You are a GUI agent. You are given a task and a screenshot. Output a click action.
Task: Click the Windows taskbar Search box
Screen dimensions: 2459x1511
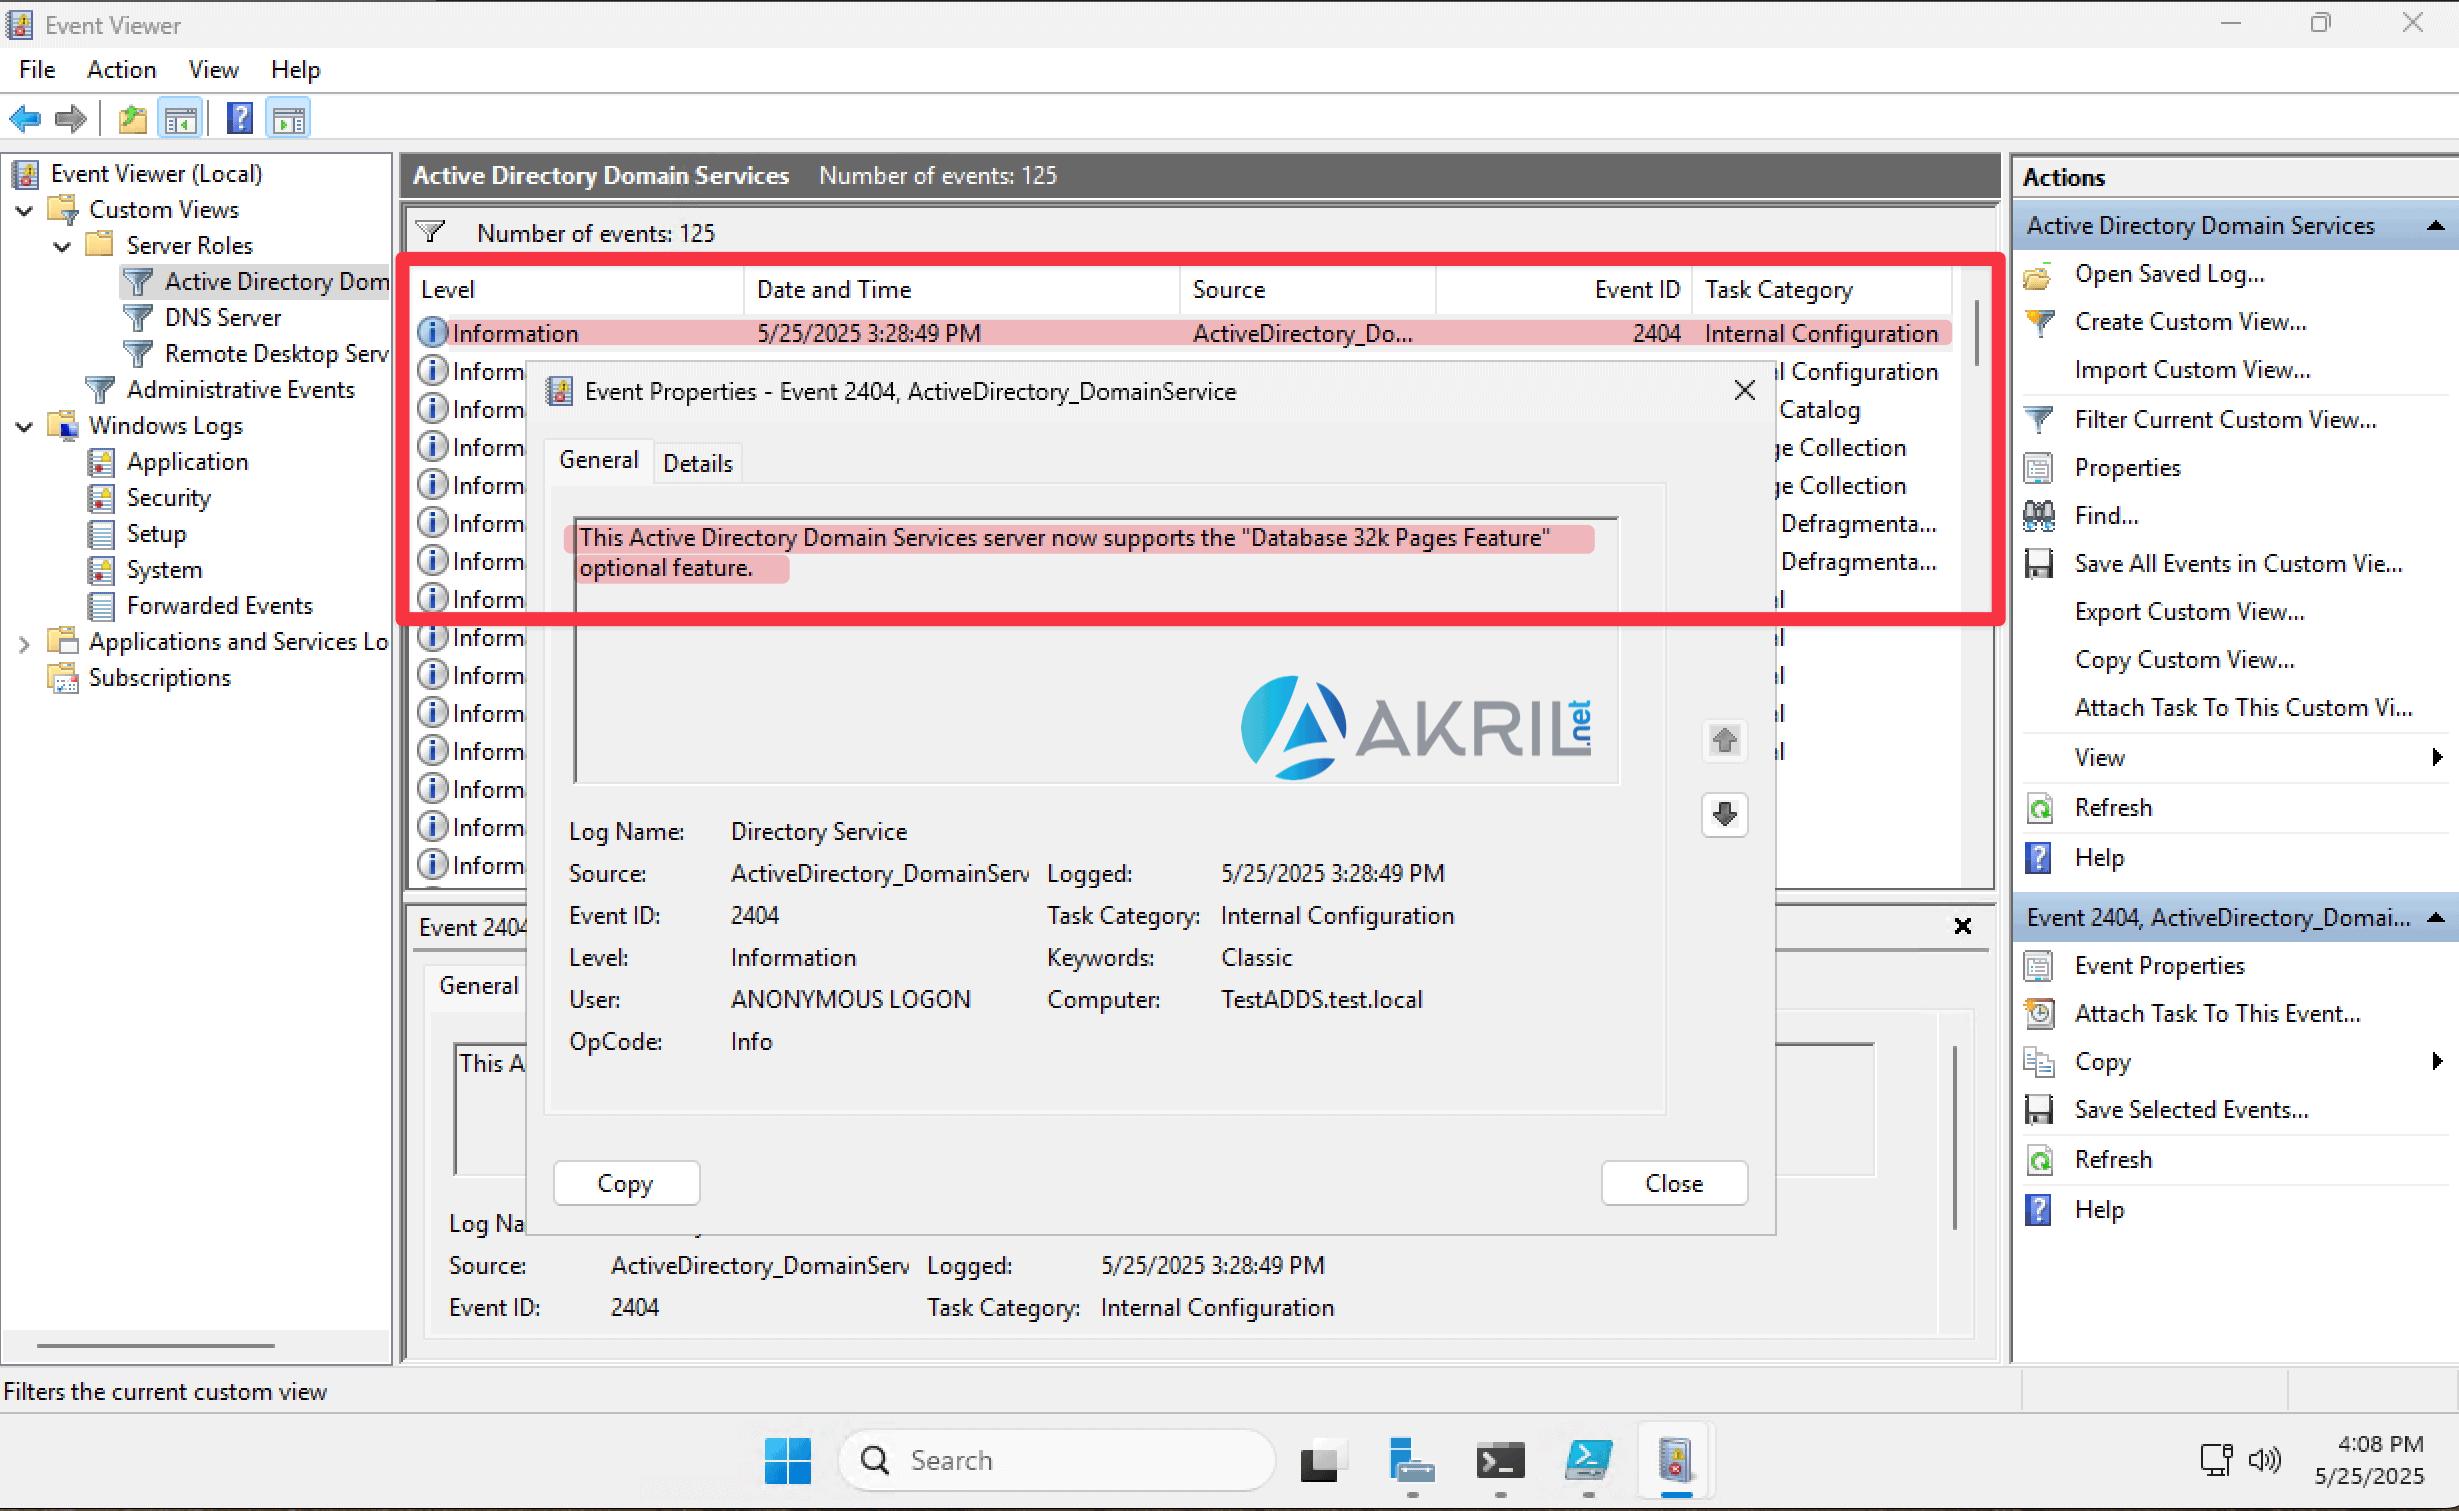(1056, 1461)
